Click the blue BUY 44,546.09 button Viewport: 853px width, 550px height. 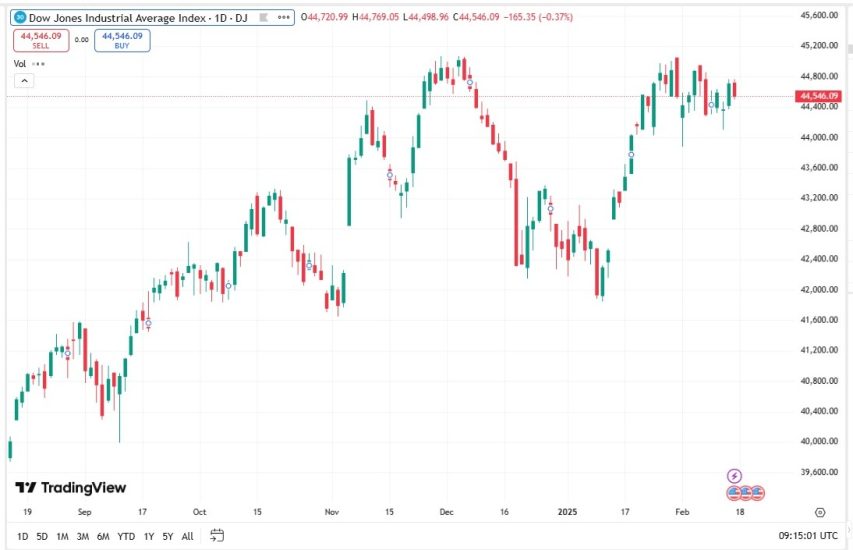[122, 40]
